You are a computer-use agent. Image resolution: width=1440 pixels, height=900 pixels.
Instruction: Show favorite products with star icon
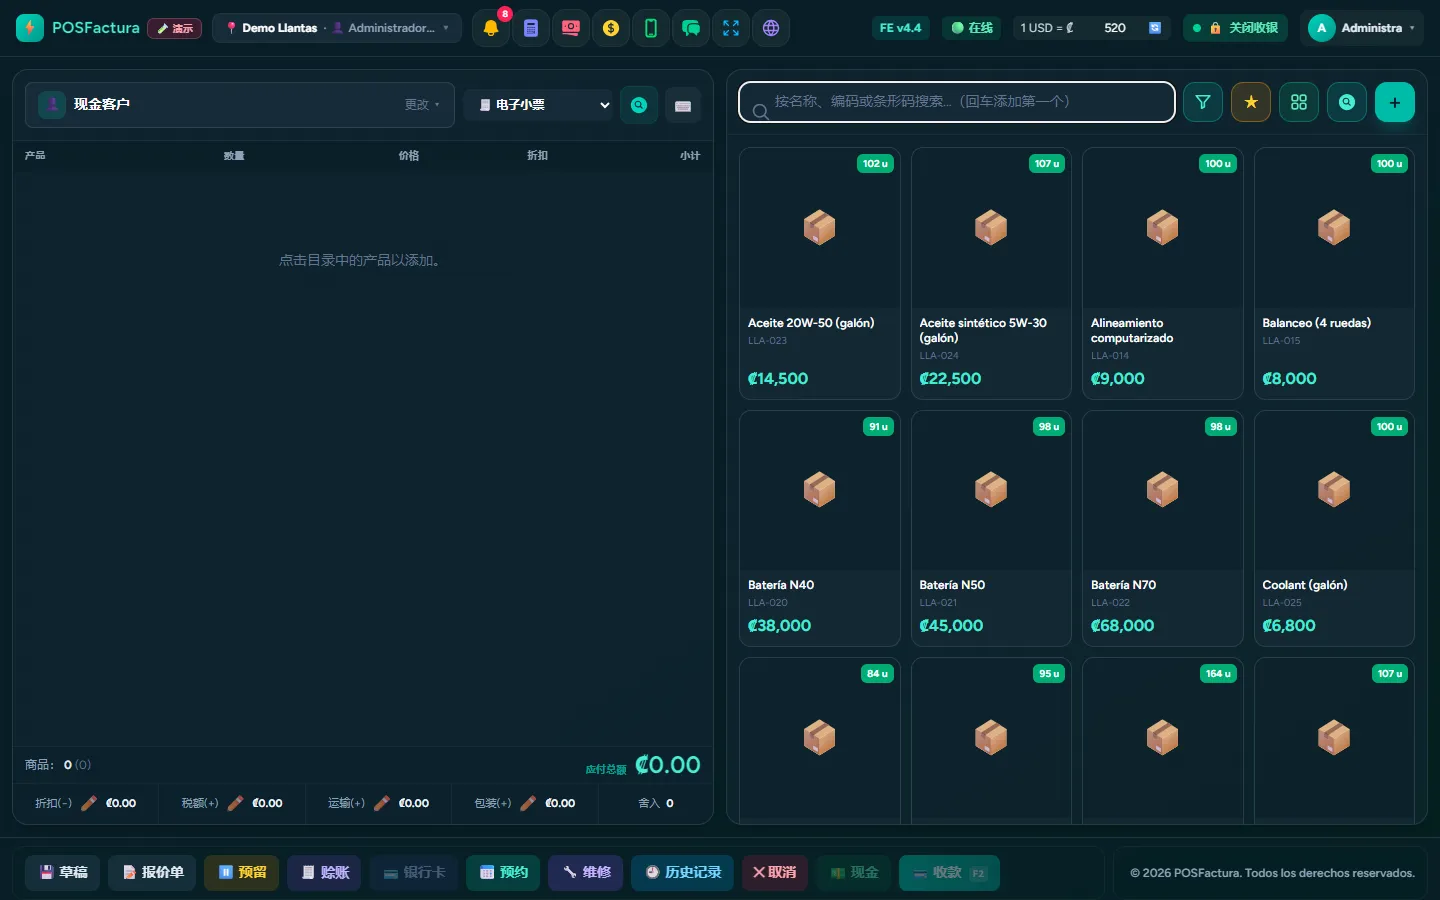click(x=1251, y=102)
